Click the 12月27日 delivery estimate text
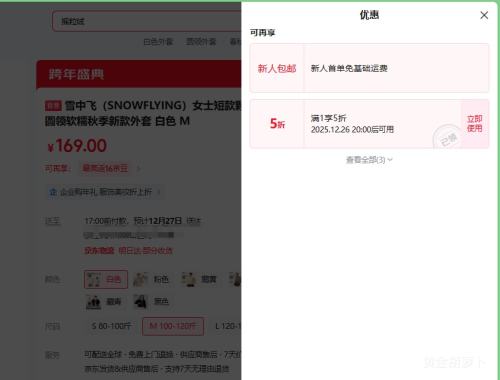Screen dimensions: 500x380 pos(165,221)
